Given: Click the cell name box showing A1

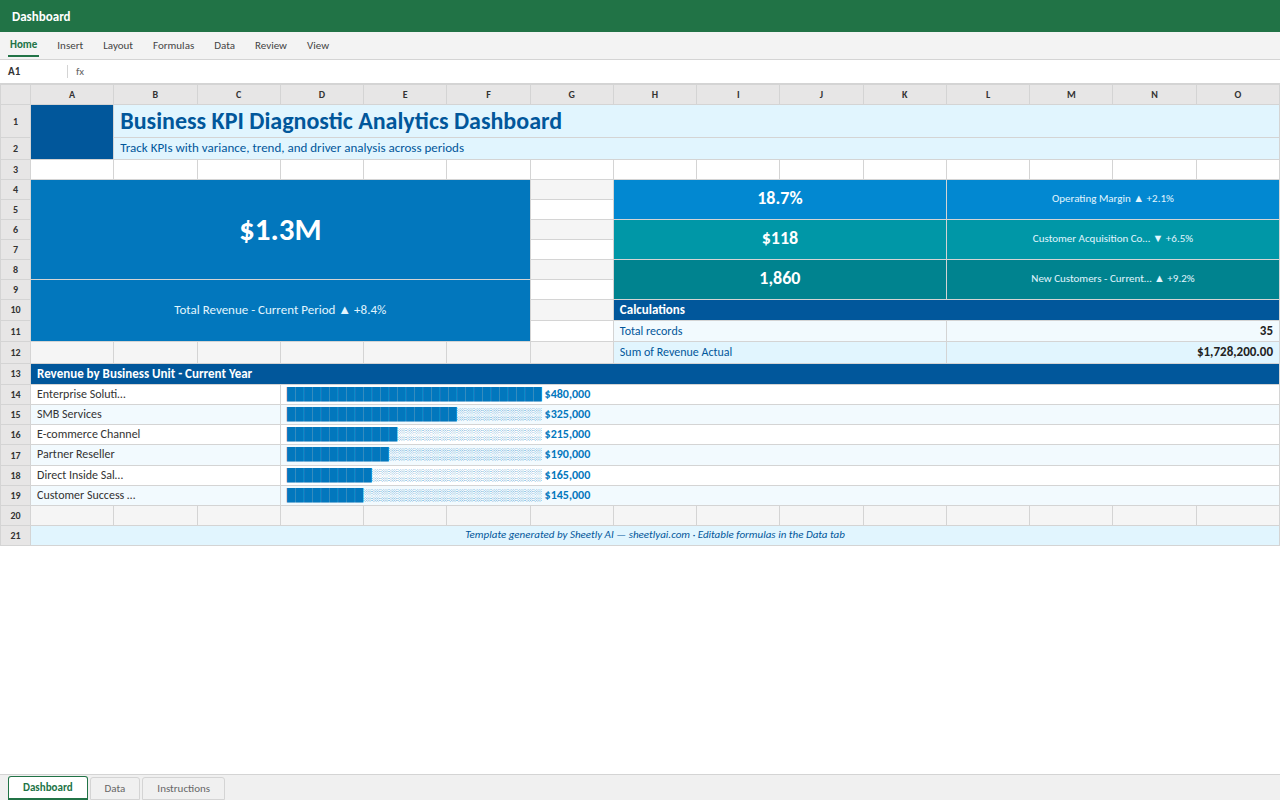Looking at the screenshot, I should coord(34,71).
